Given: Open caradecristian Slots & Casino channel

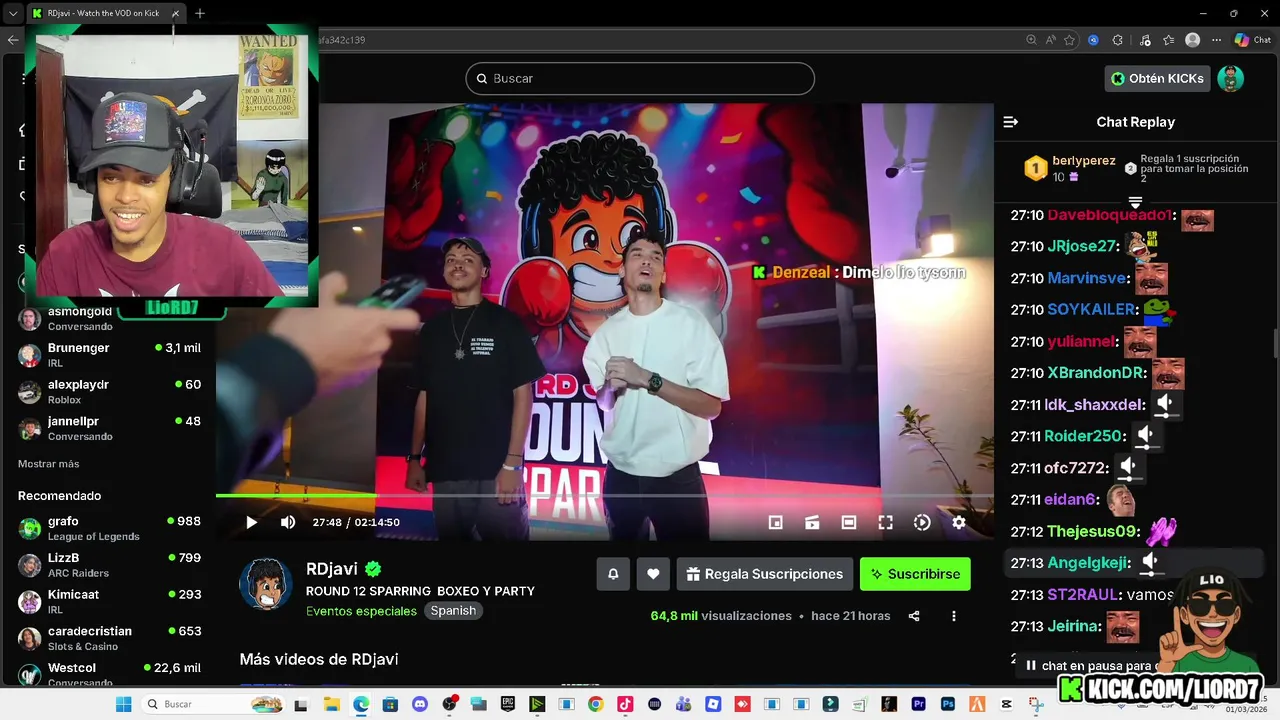Looking at the screenshot, I should click(x=109, y=638).
